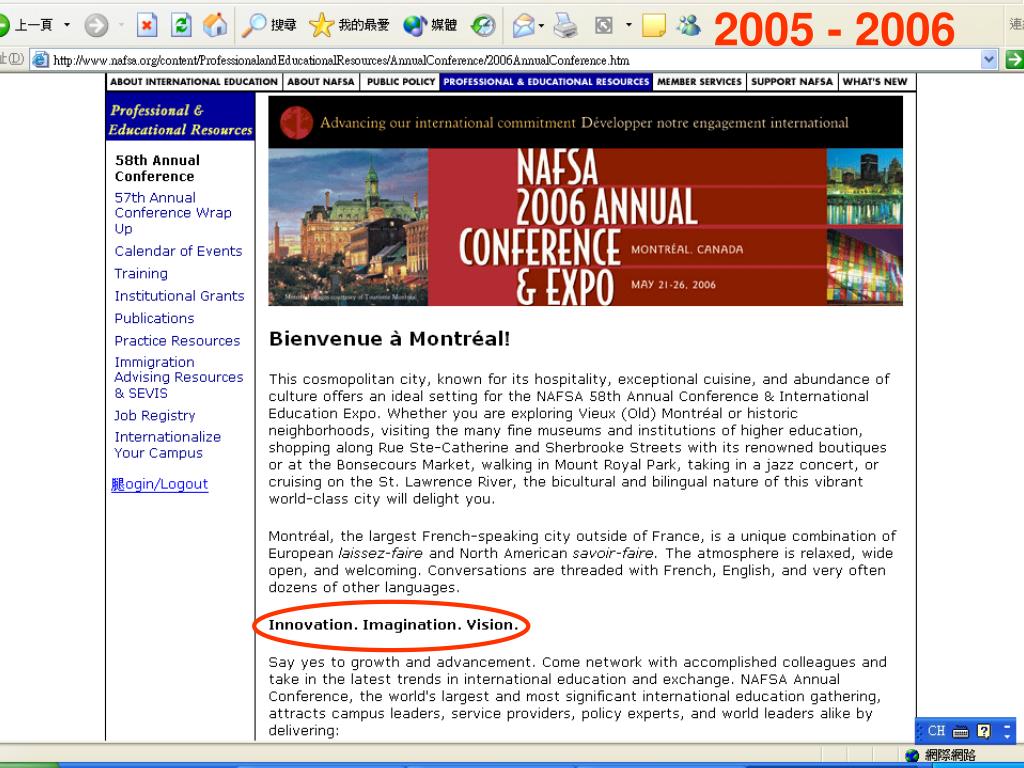Expand the address bar dropdown arrow
The image size is (1024, 768).
pyautogui.click(x=989, y=60)
